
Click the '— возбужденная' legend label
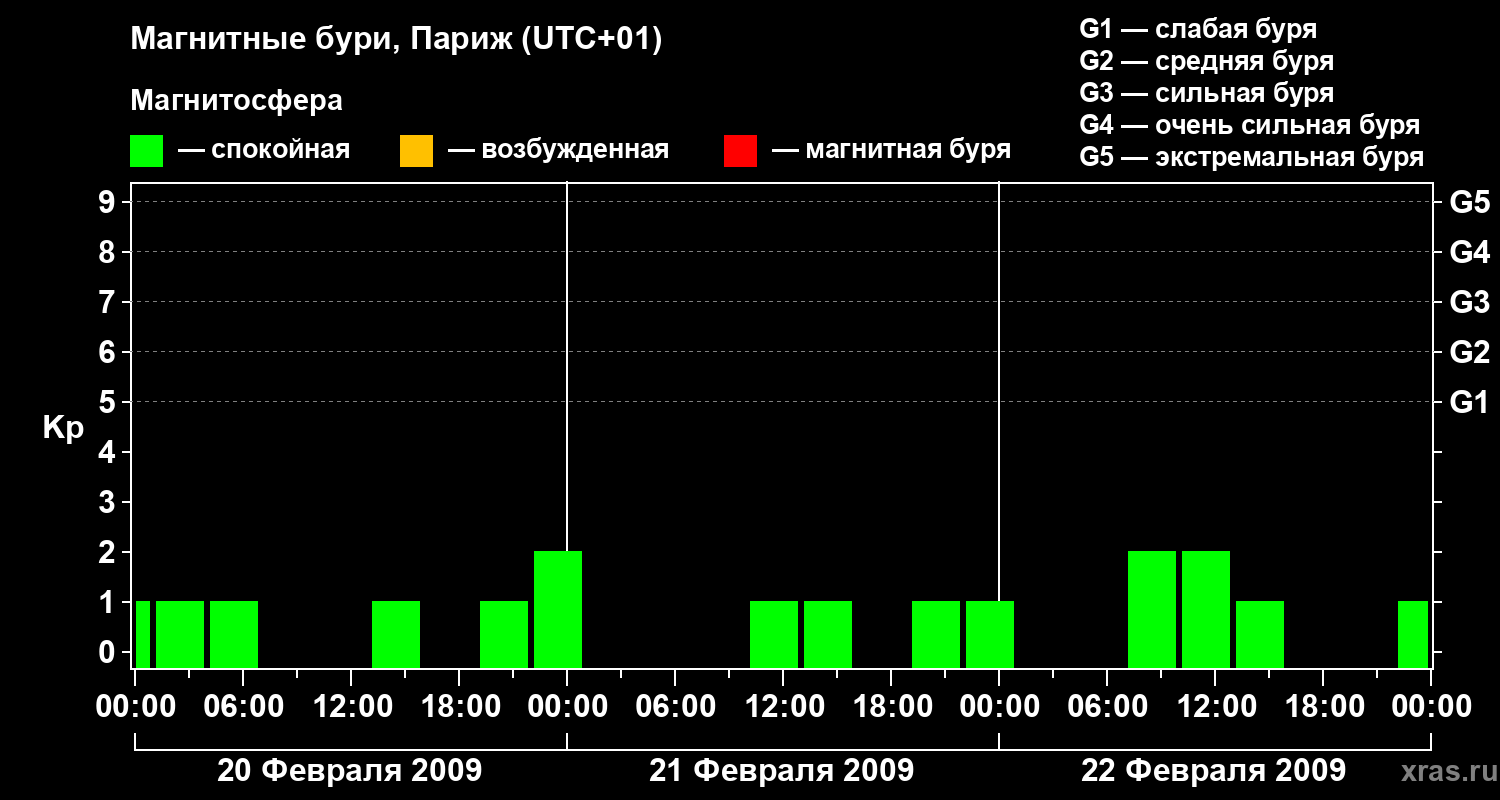pos(558,150)
